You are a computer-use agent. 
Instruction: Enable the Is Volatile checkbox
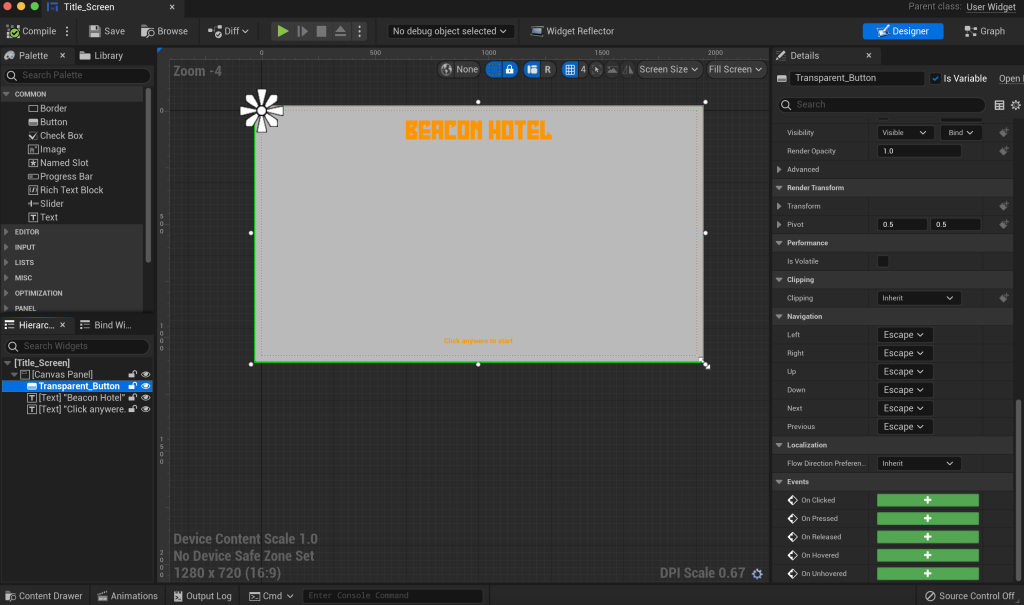tap(883, 261)
